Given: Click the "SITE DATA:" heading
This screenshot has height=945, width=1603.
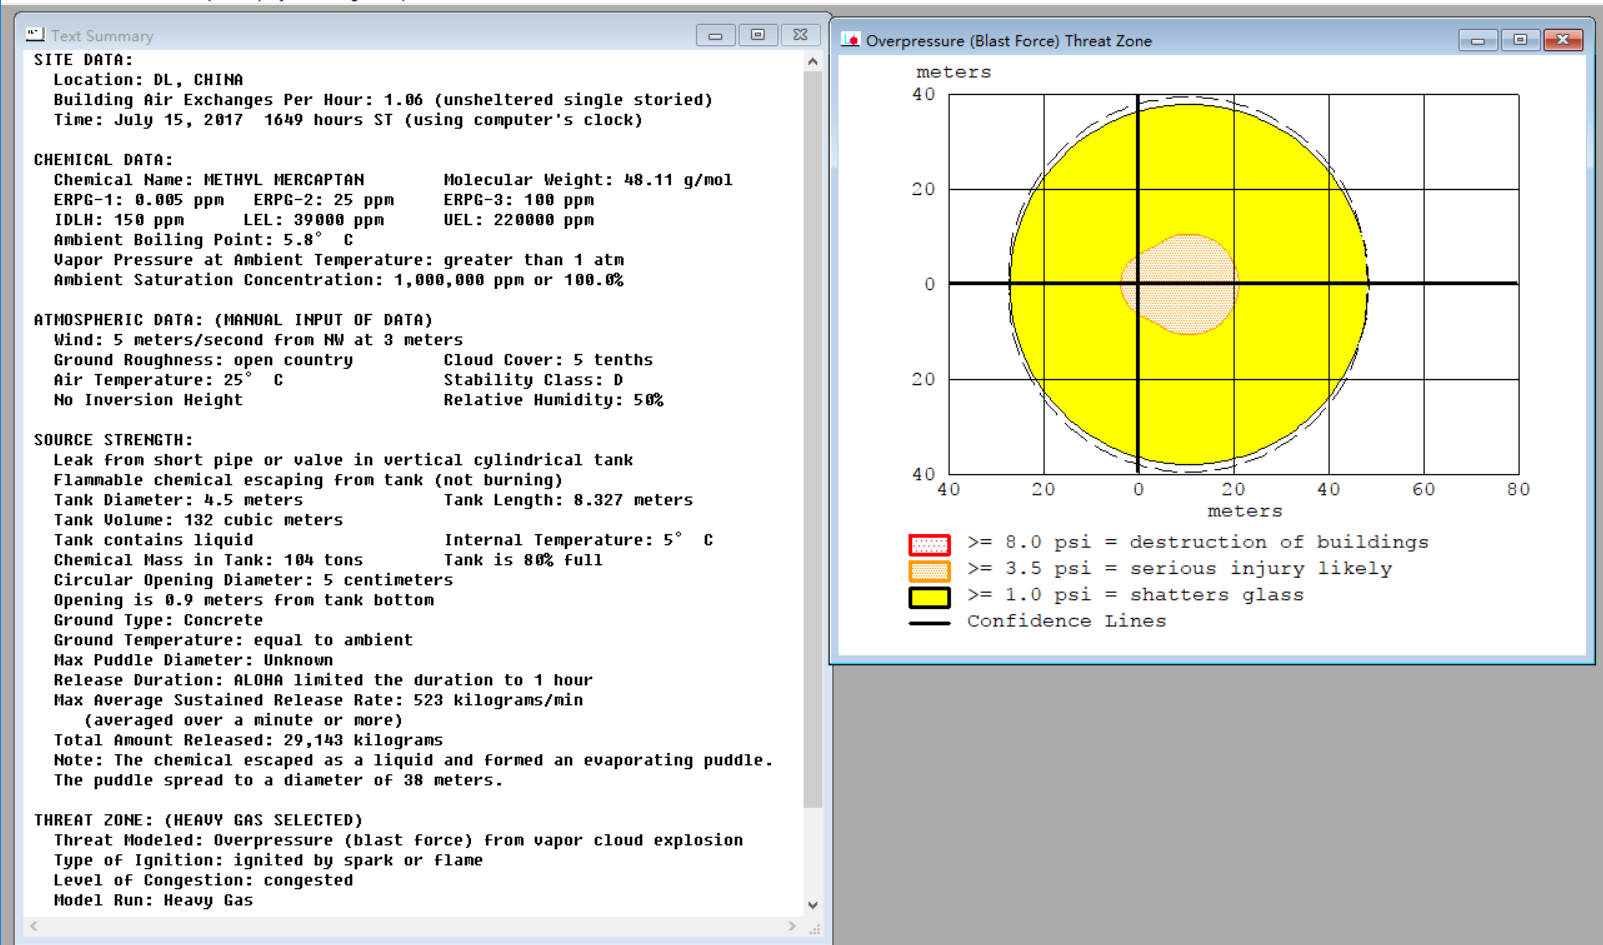Looking at the screenshot, I should (83, 60).
